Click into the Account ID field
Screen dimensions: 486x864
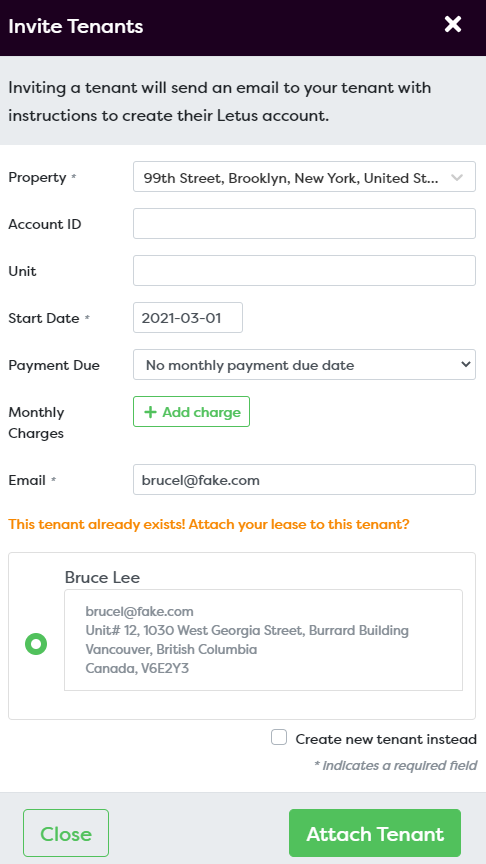304,223
